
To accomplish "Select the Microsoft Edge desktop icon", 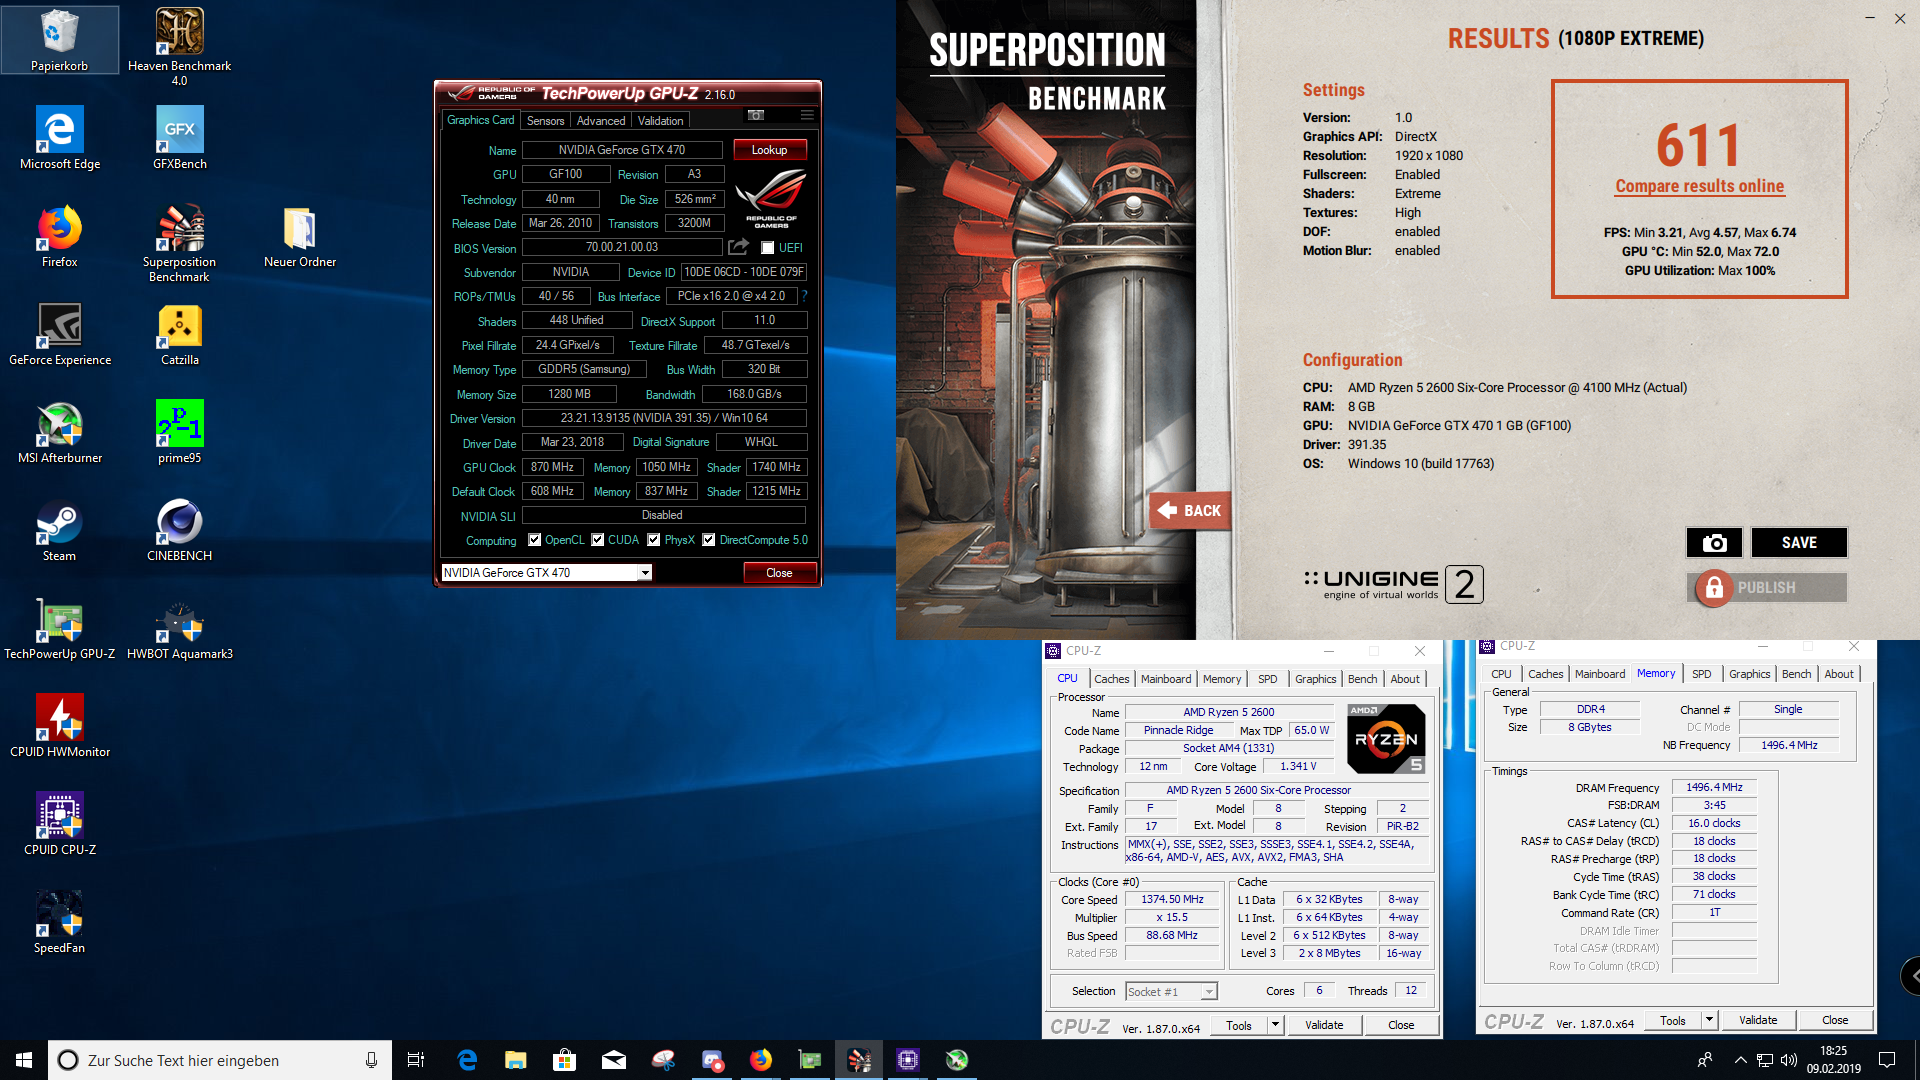I will (x=60, y=138).
